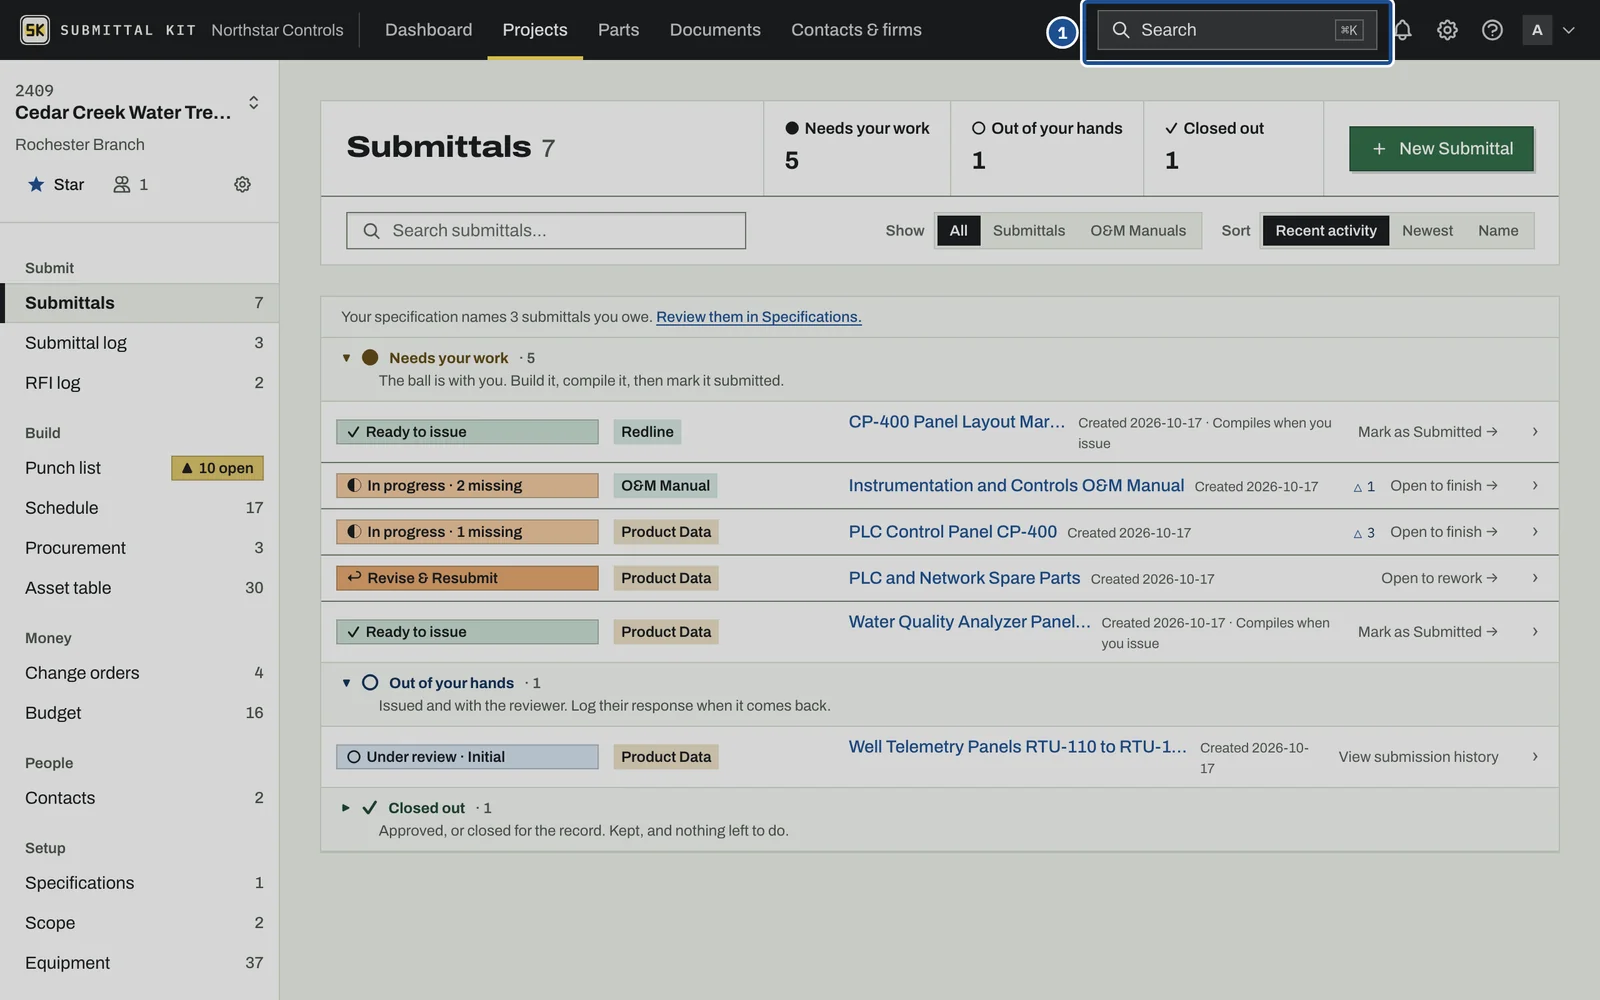
Task: Open the Documents tab
Action: pyautogui.click(x=715, y=30)
